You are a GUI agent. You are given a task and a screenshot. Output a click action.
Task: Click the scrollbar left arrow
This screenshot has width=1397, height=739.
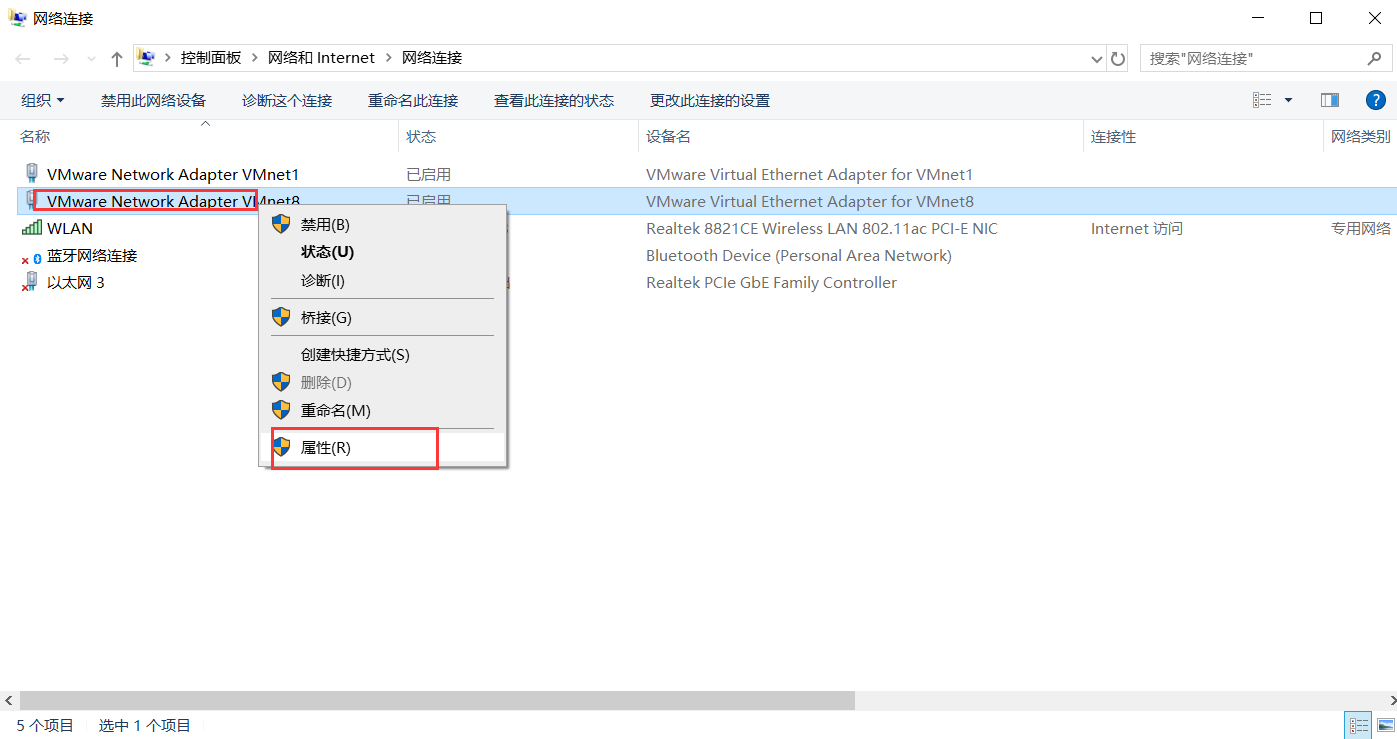click(9, 700)
